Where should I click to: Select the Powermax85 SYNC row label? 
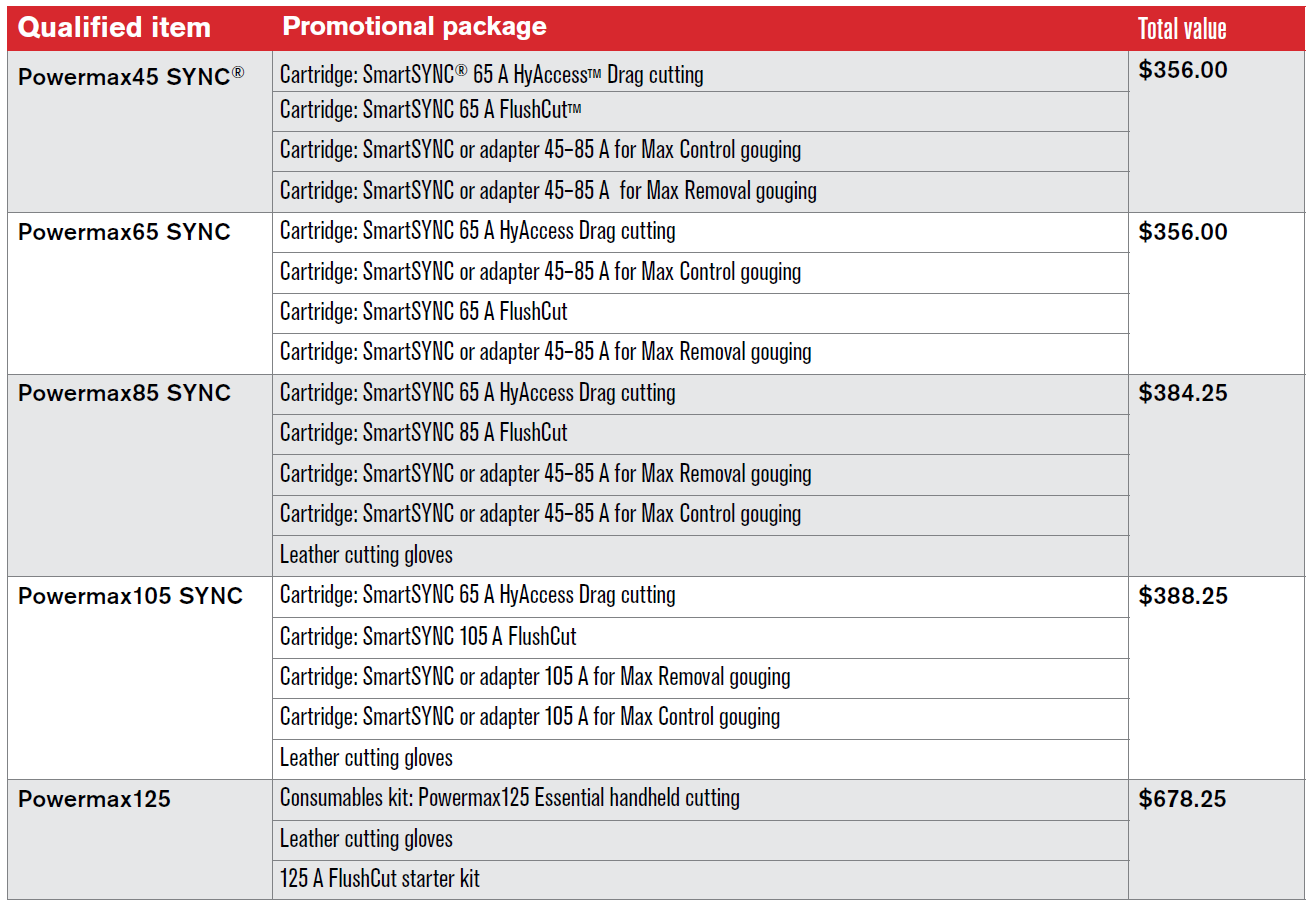(124, 393)
